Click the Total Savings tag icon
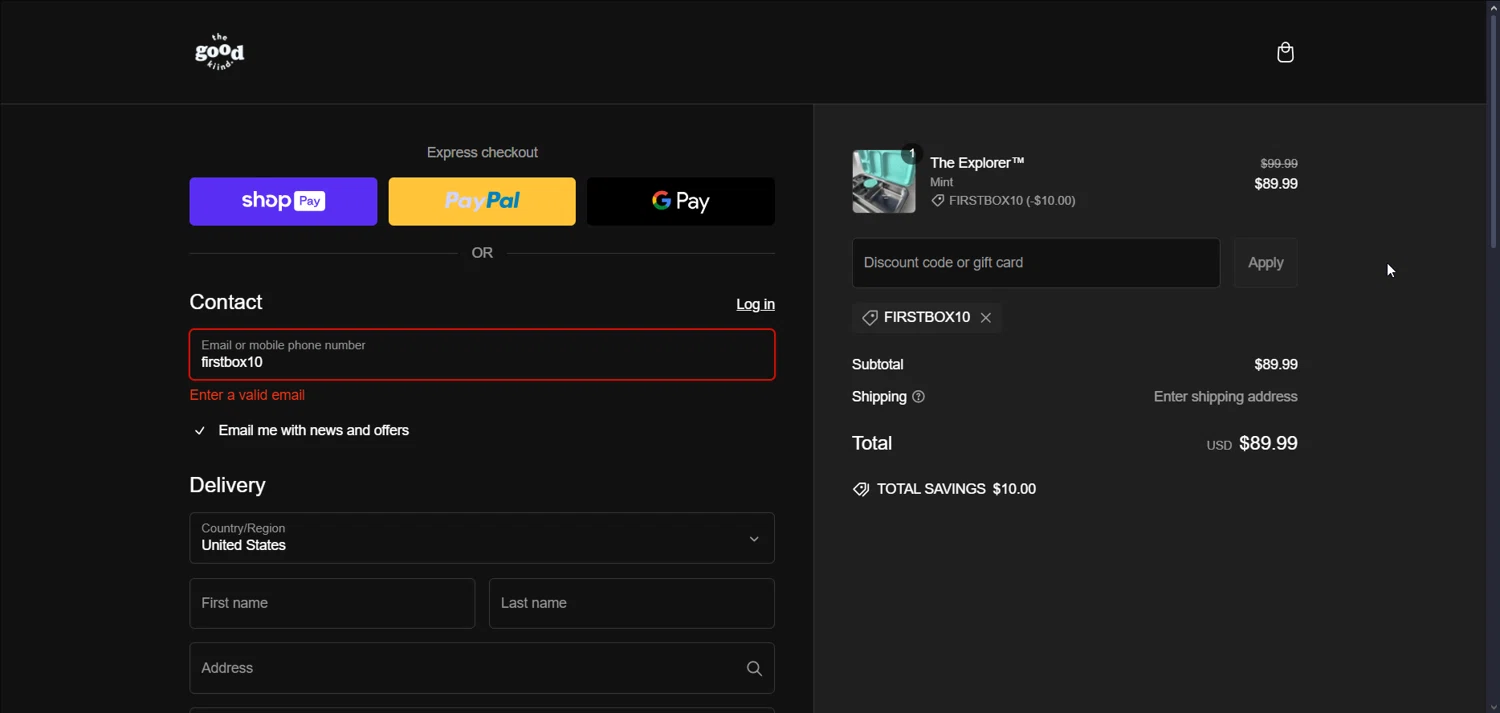This screenshot has height=713, width=1500. (x=861, y=489)
